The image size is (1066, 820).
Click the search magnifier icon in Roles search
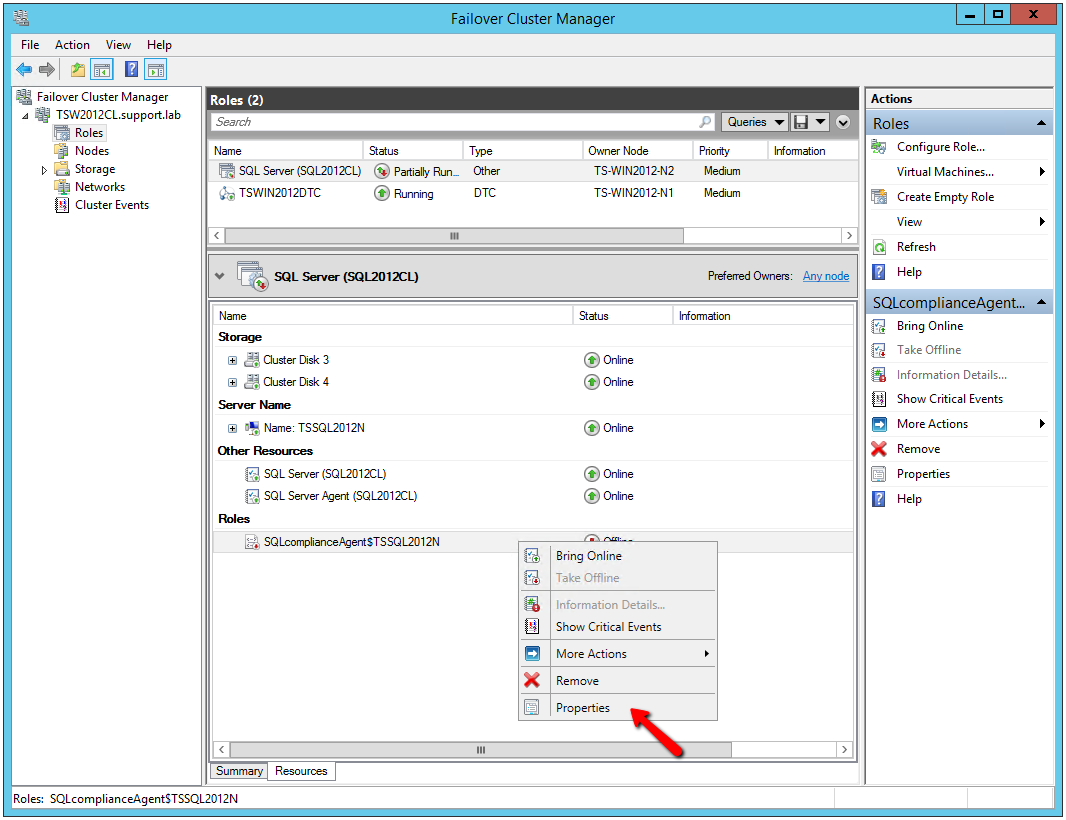pyautogui.click(x=706, y=122)
